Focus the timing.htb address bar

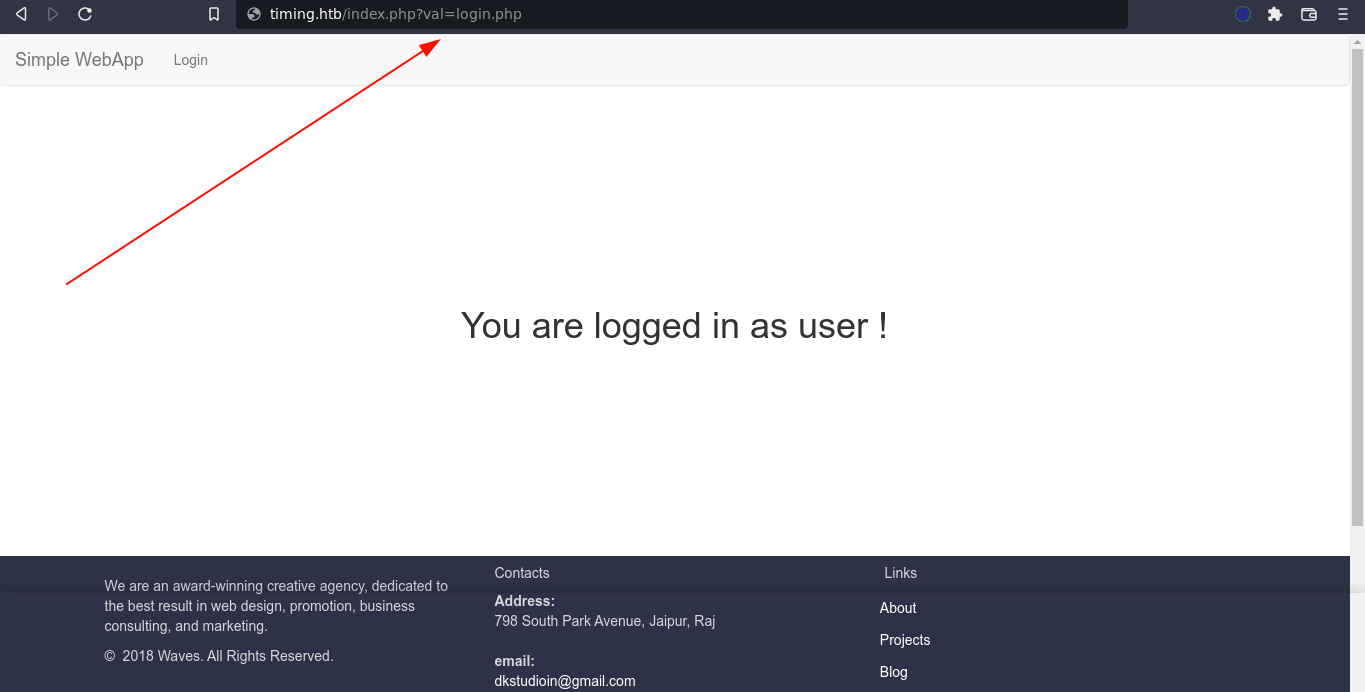680,14
